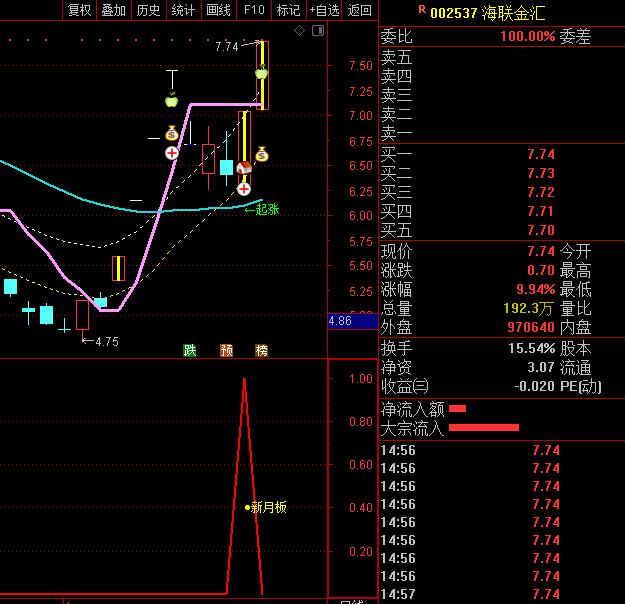The image size is (625, 604).
Task: Open the 统计 statistics option
Action: tap(183, 10)
